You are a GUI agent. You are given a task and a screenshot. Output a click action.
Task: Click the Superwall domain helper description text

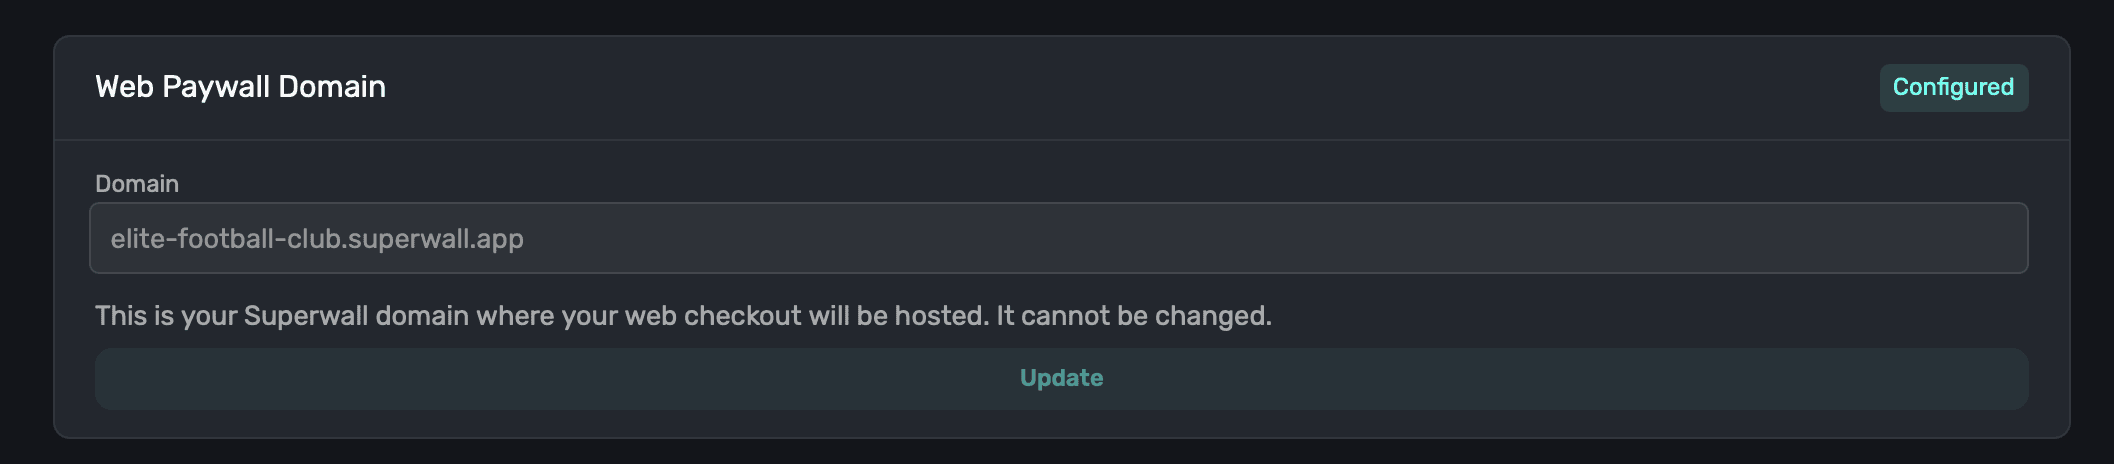pos(683,316)
